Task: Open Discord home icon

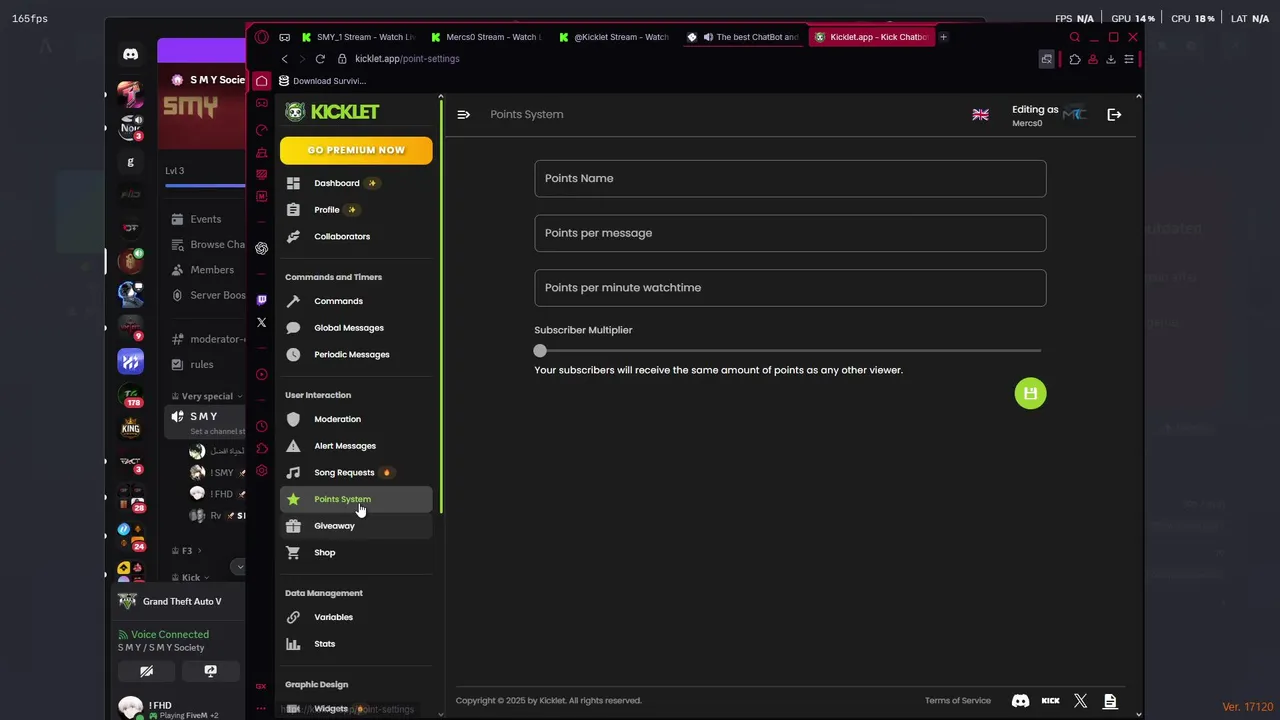Action: tap(131, 54)
